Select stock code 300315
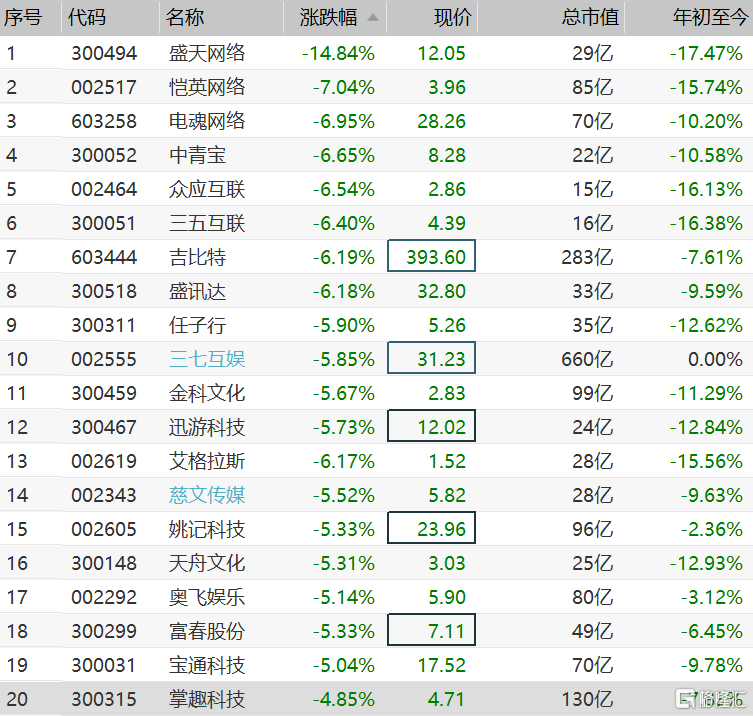The height and width of the screenshot is (716, 753). coord(104,699)
